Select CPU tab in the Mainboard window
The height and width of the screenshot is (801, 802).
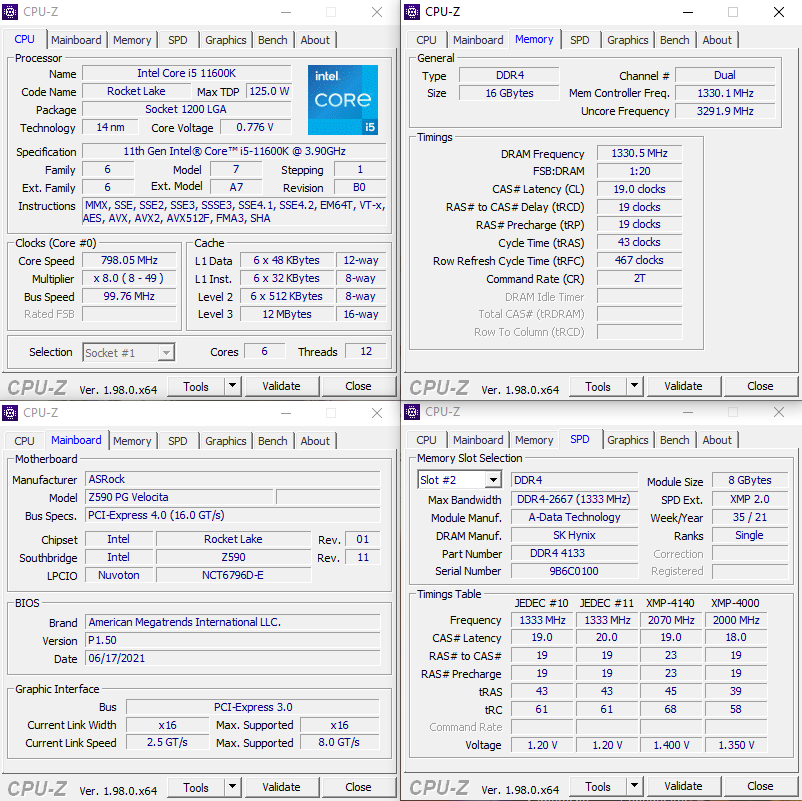pyautogui.click(x=24, y=441)
